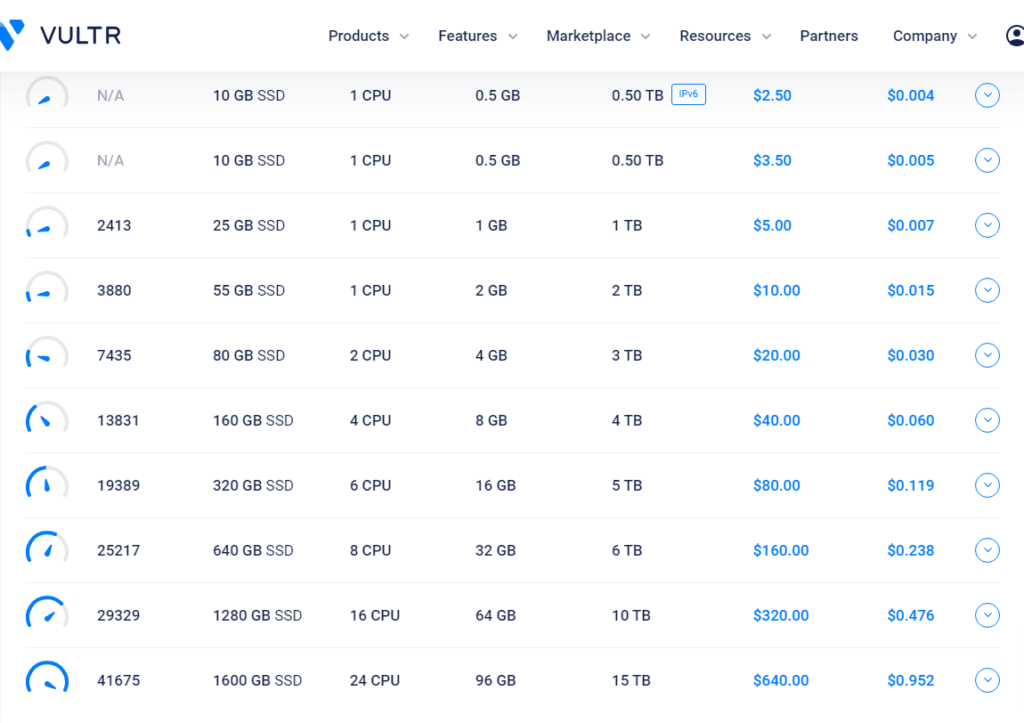Expand the $5.00 plan row details
The image size is (1024, 723).
pyautogui.click(x=987, y=225)
